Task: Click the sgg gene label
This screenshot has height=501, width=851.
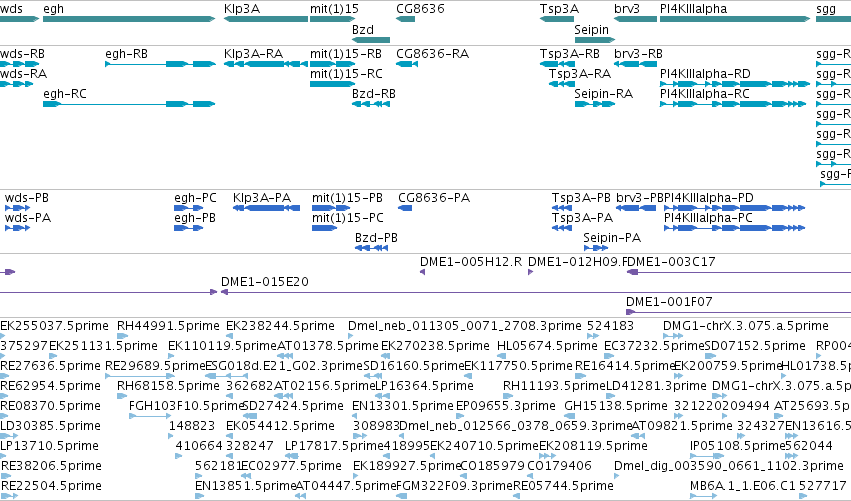Action: pyautogui.click(x=826, y=9)
